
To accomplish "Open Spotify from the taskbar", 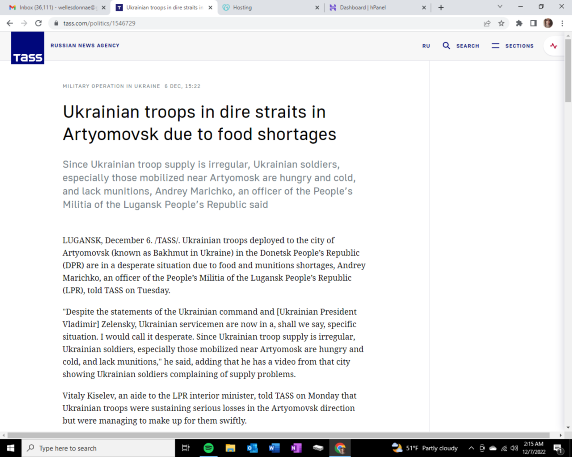I will click(x=208, y=448).
